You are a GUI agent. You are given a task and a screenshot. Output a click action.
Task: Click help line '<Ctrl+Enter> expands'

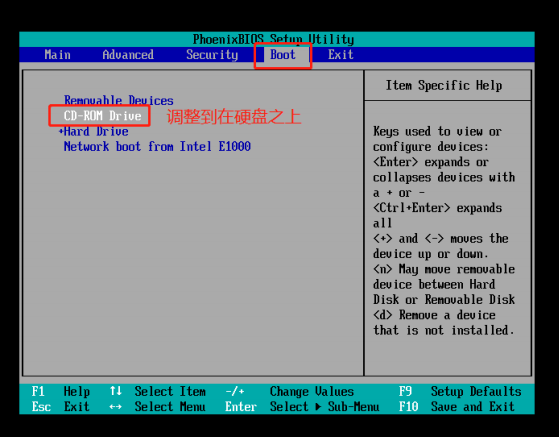point(437,208)
